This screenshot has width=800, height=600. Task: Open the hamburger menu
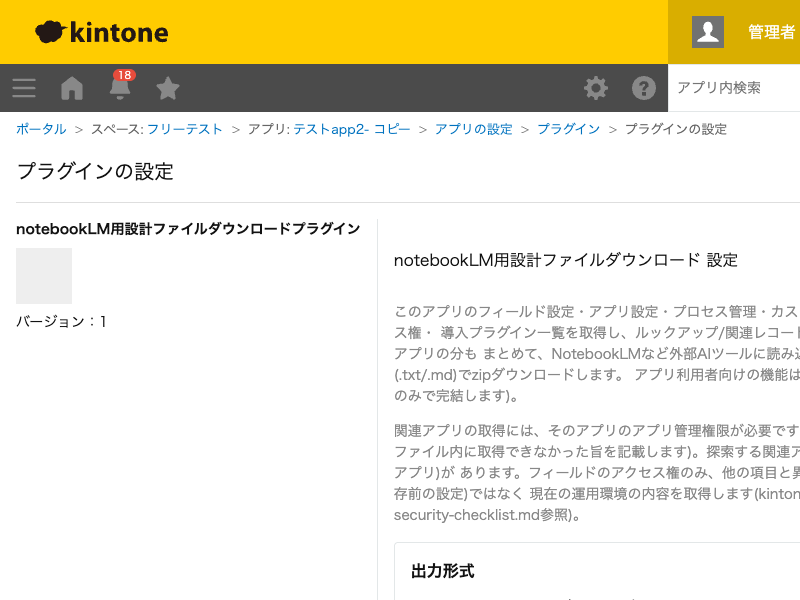tap(24, 88)
